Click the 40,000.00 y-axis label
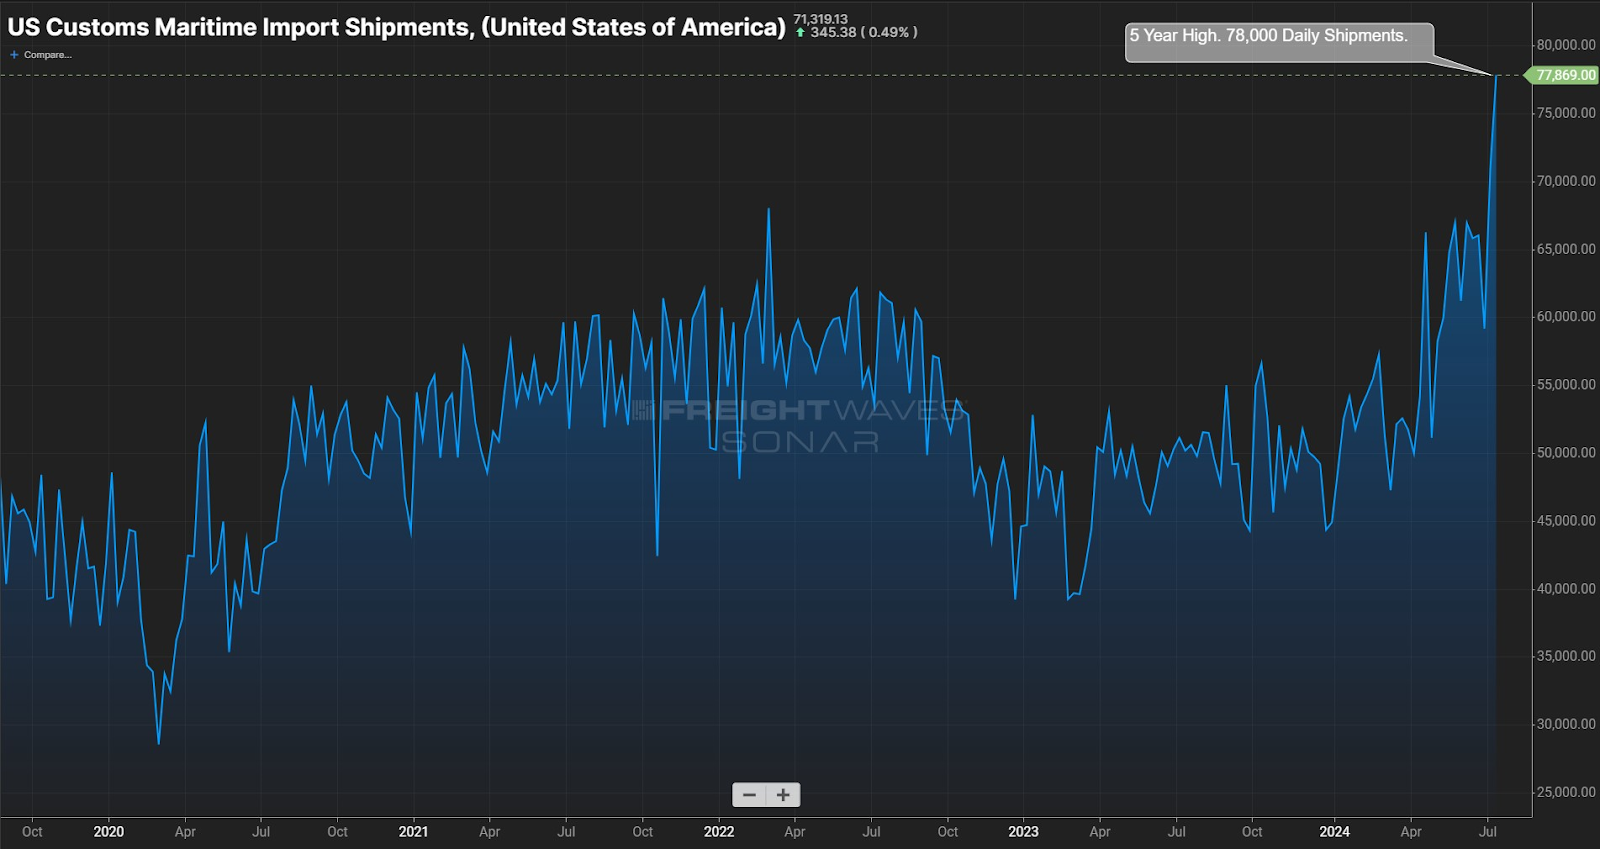This screenshot has height=849, width=1600. 1566,589
